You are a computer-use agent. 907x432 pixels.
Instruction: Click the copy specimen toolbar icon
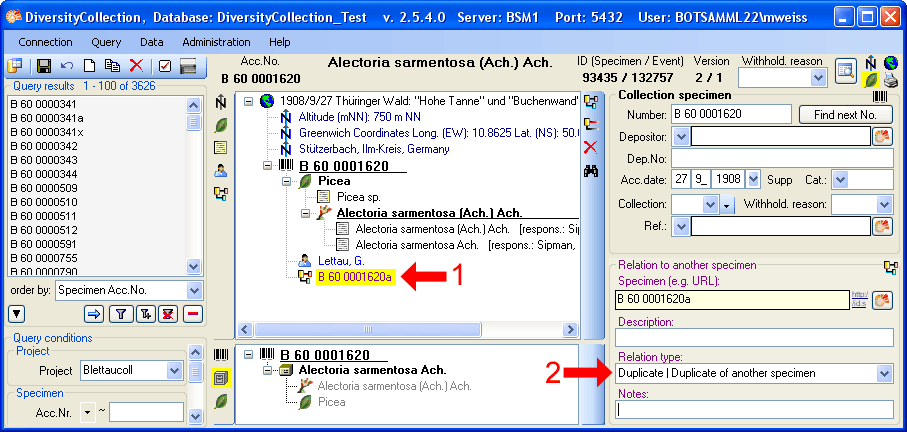coord(113,66)
